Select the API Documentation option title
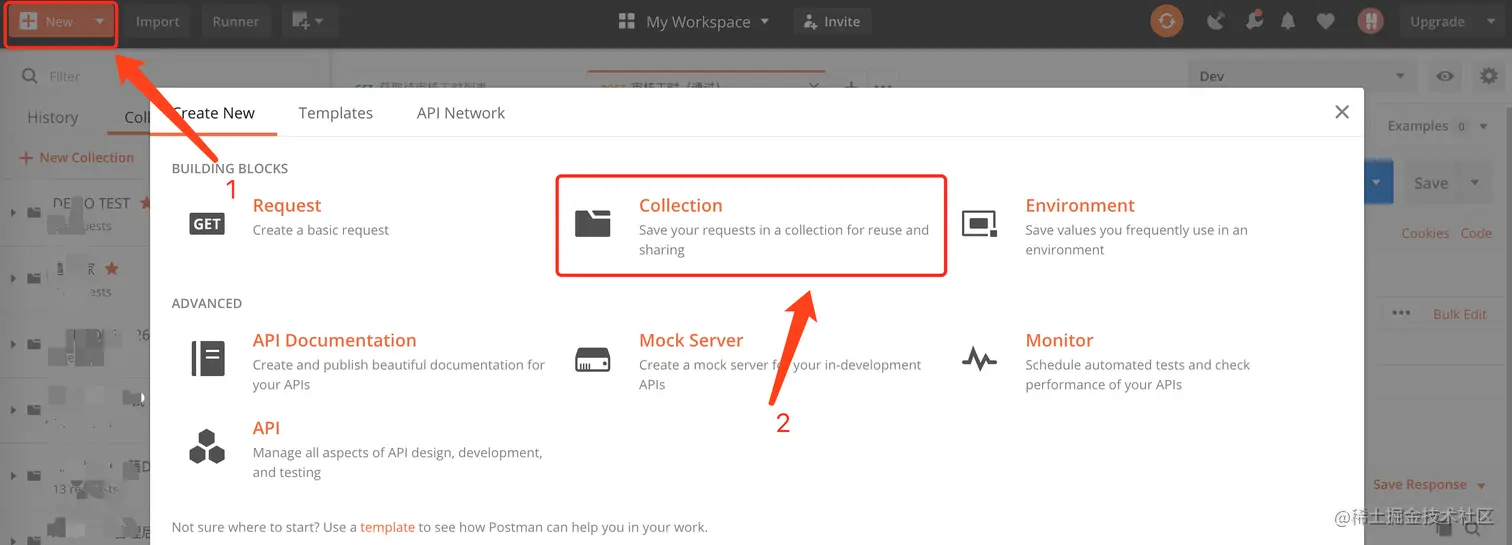This screenshot has width=1512, height=545. (334, 340)
